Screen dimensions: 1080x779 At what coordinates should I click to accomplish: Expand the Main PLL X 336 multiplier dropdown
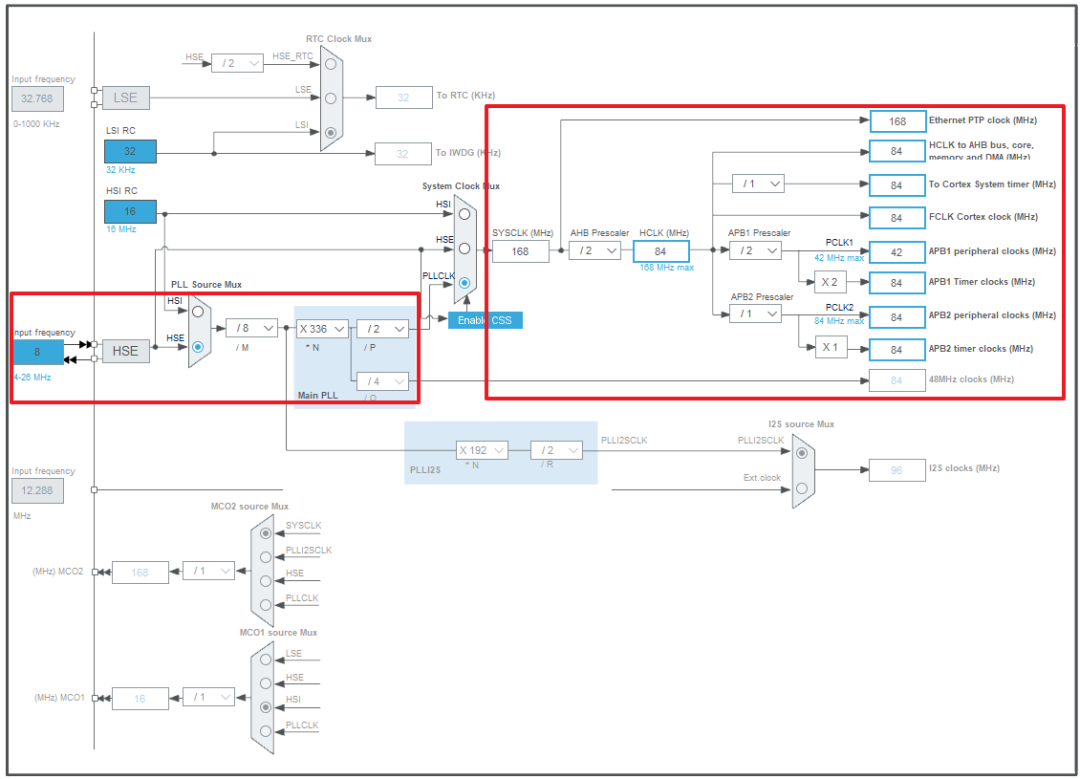(322, 328)
